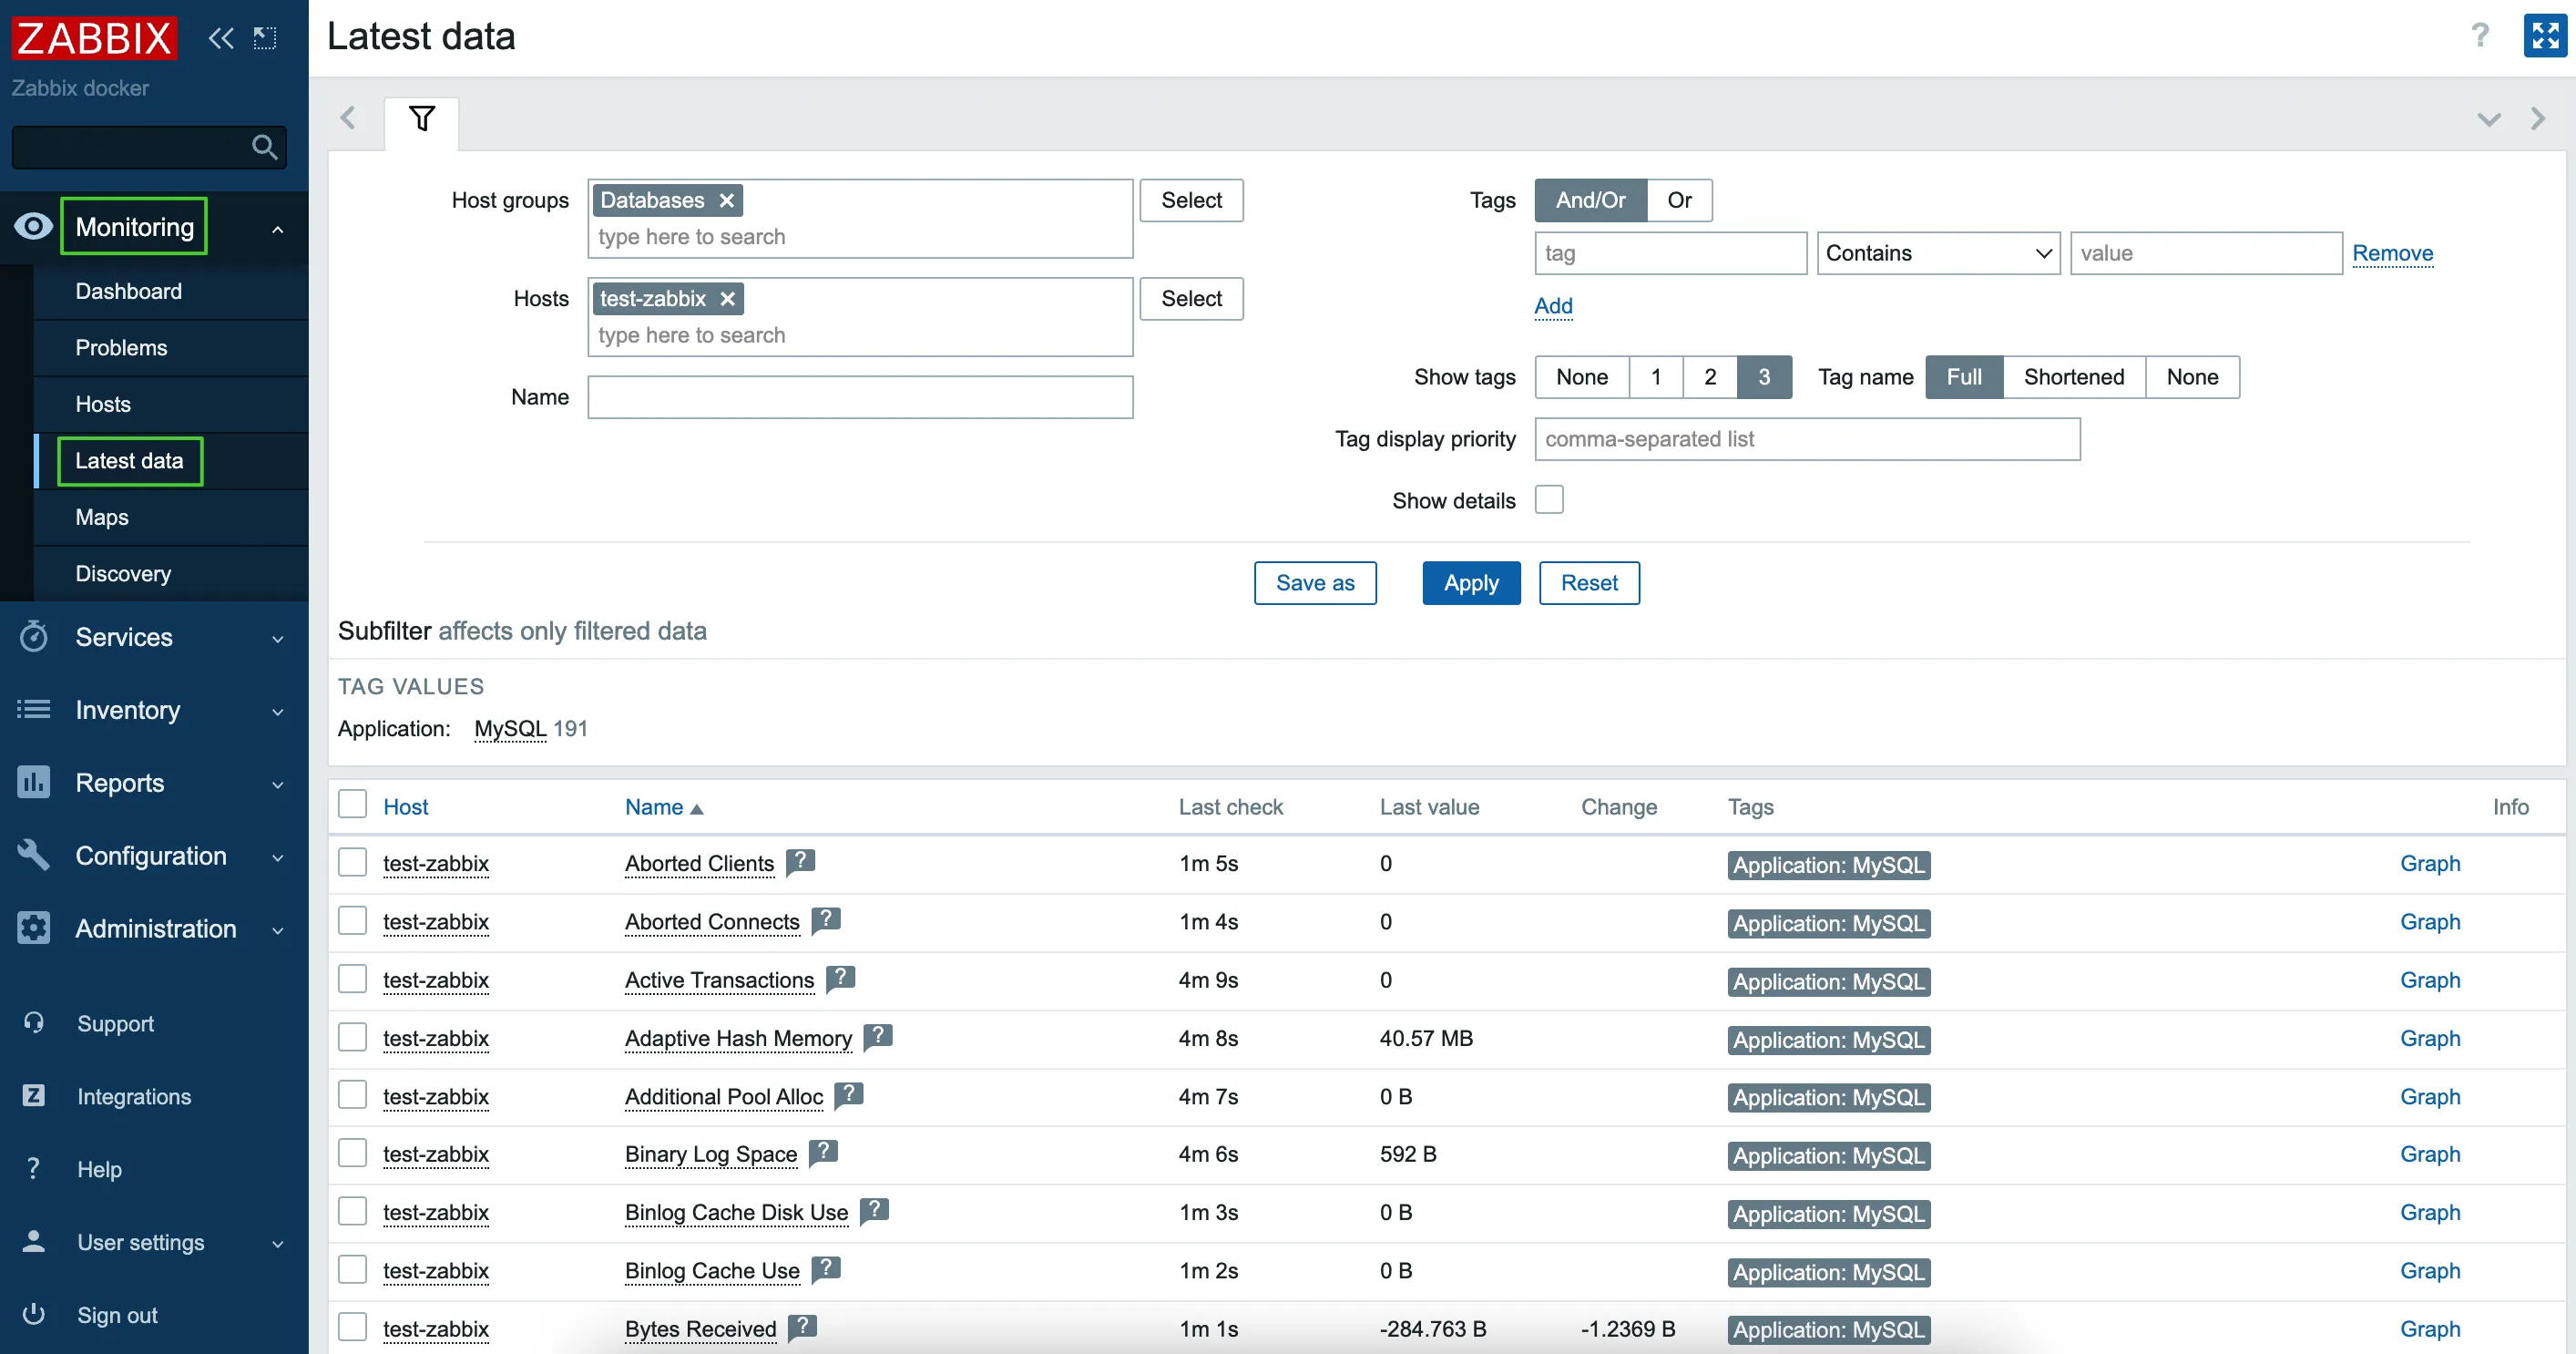
Task: Click the Reports bar chart icon
Action: pos(33,783)
